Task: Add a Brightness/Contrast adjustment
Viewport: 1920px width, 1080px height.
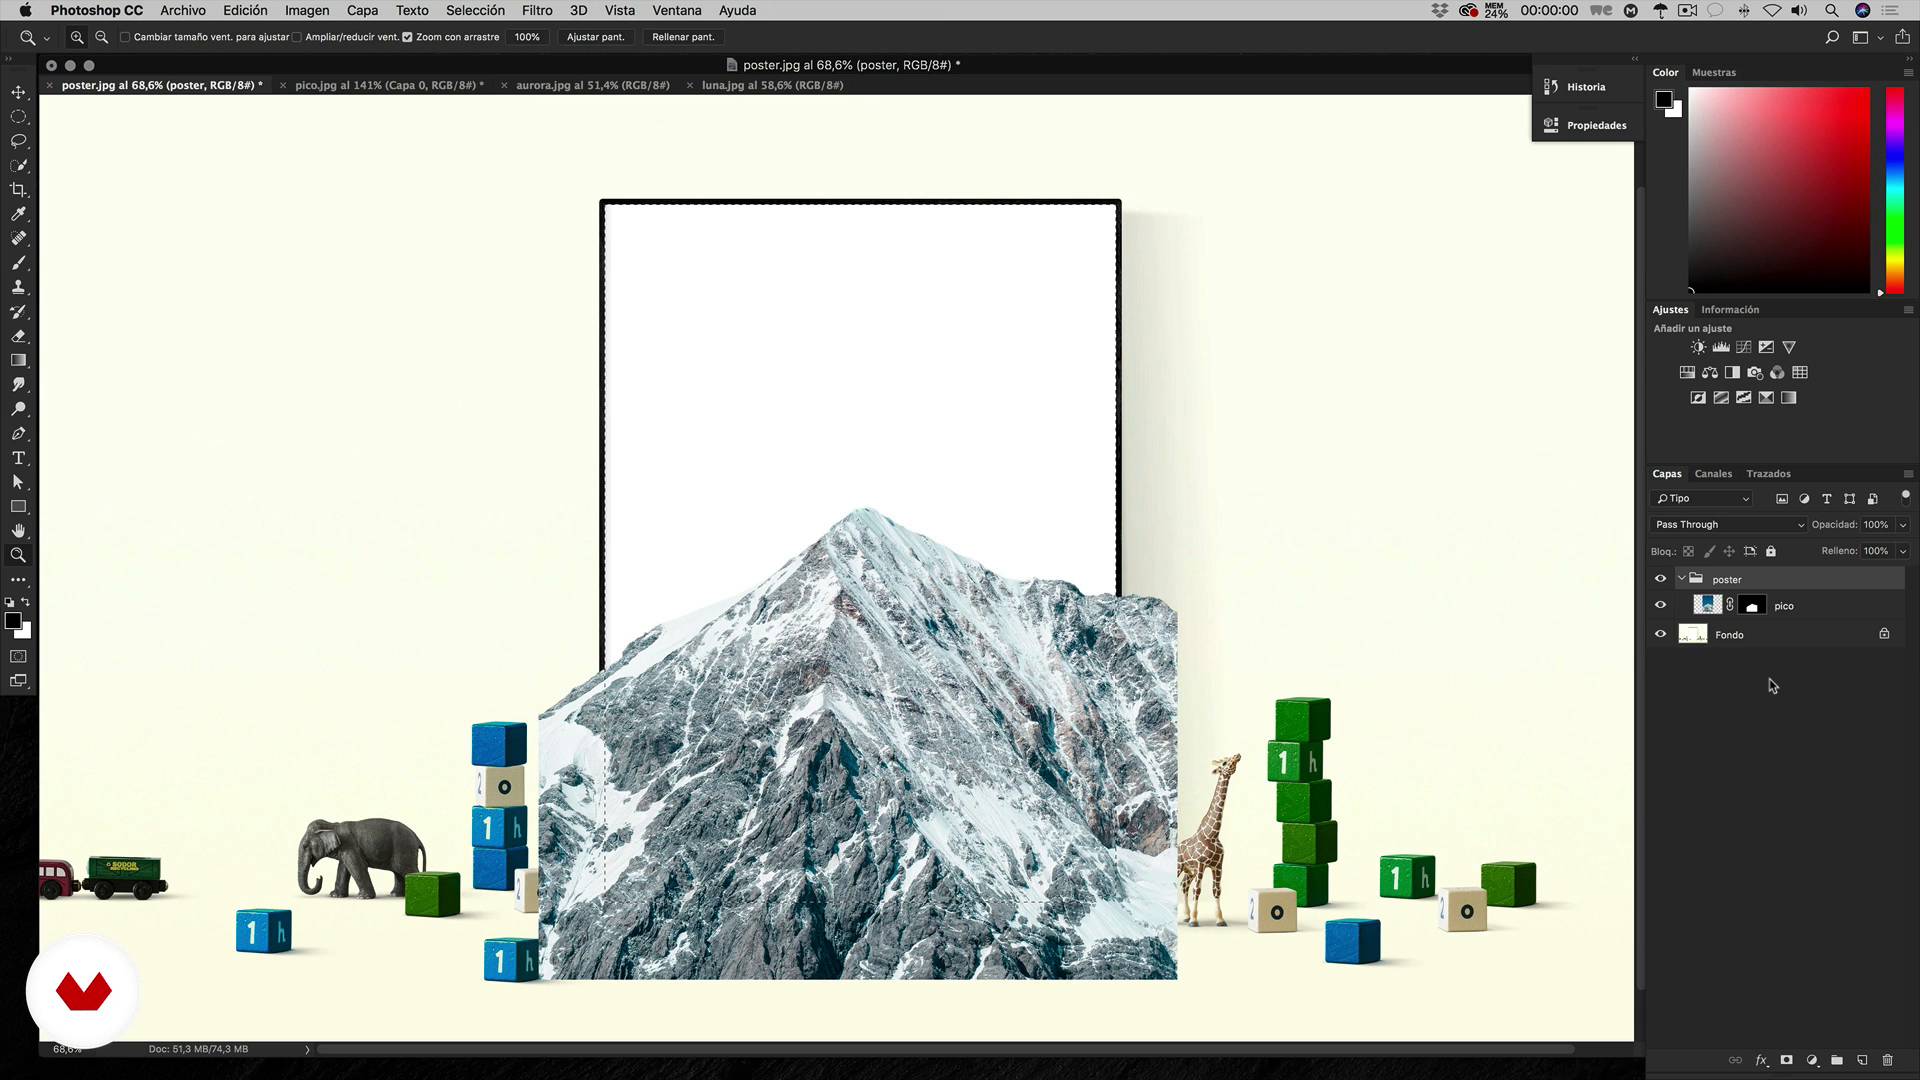Action: [1698, 347]
